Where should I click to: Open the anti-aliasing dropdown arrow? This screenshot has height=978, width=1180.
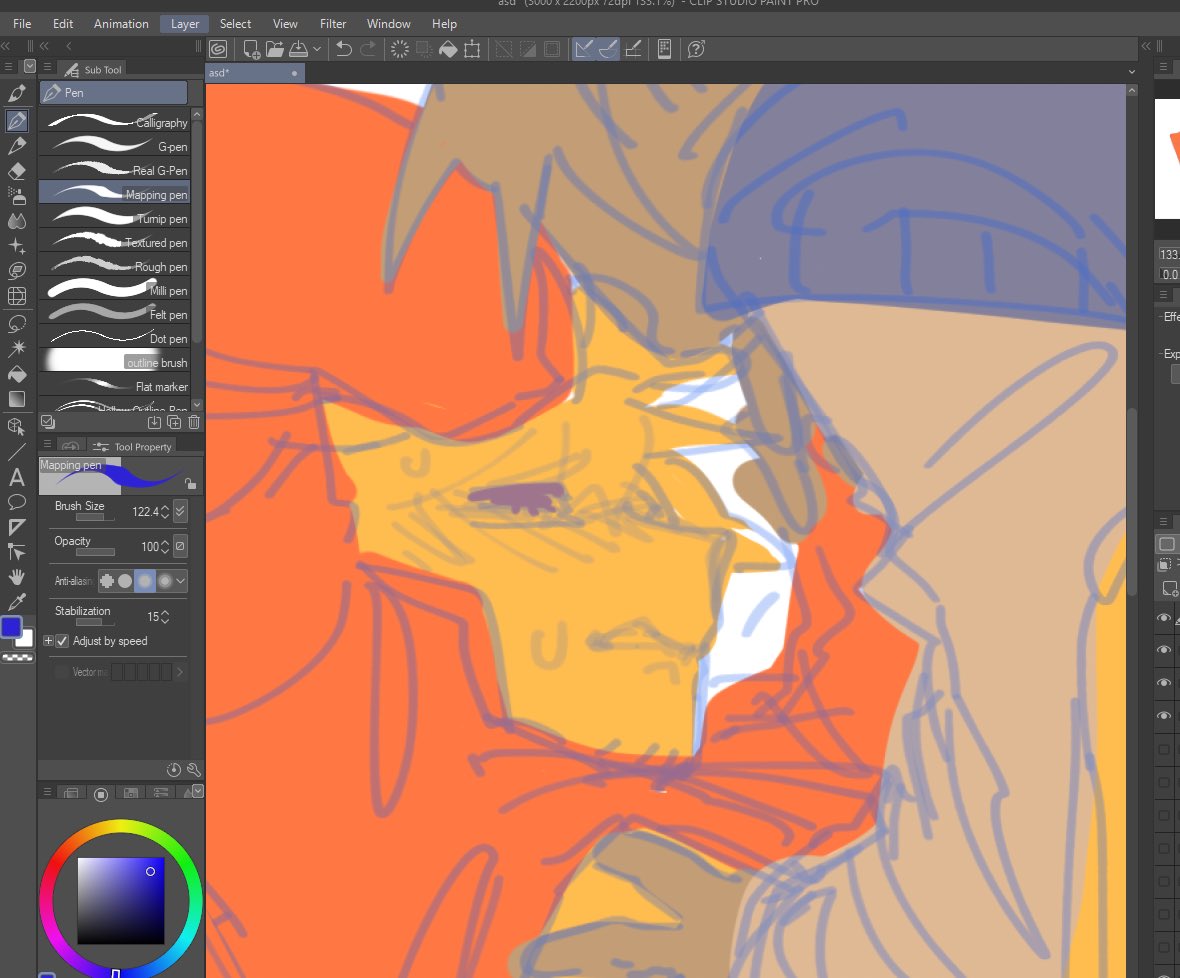(181, 581)
